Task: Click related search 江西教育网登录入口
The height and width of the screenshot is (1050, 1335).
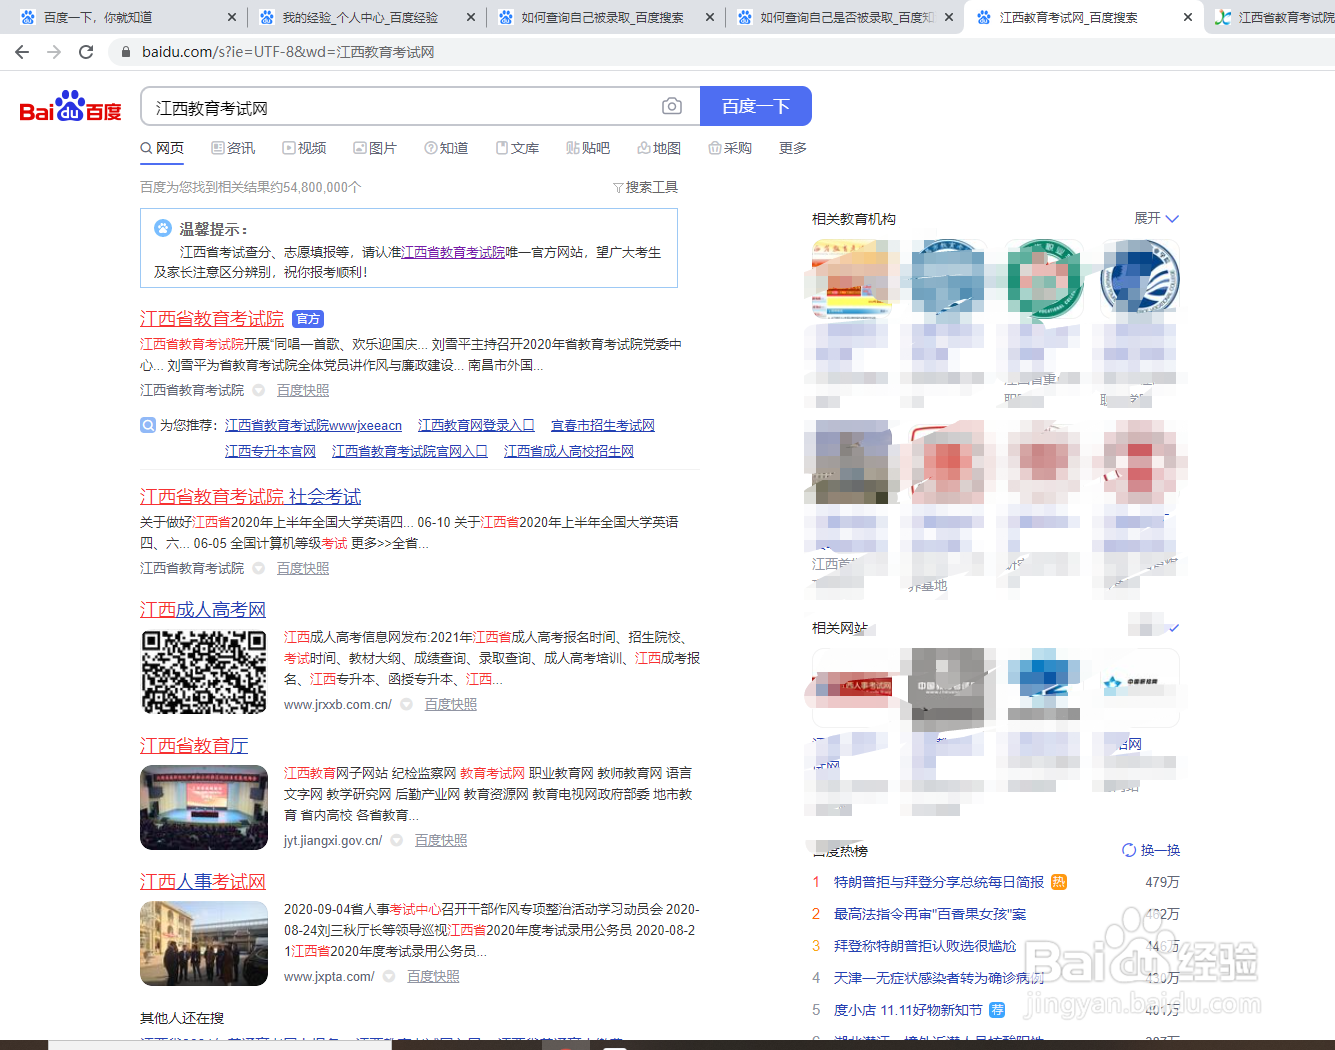Action: pyautogui.click(x=476, y=425)
